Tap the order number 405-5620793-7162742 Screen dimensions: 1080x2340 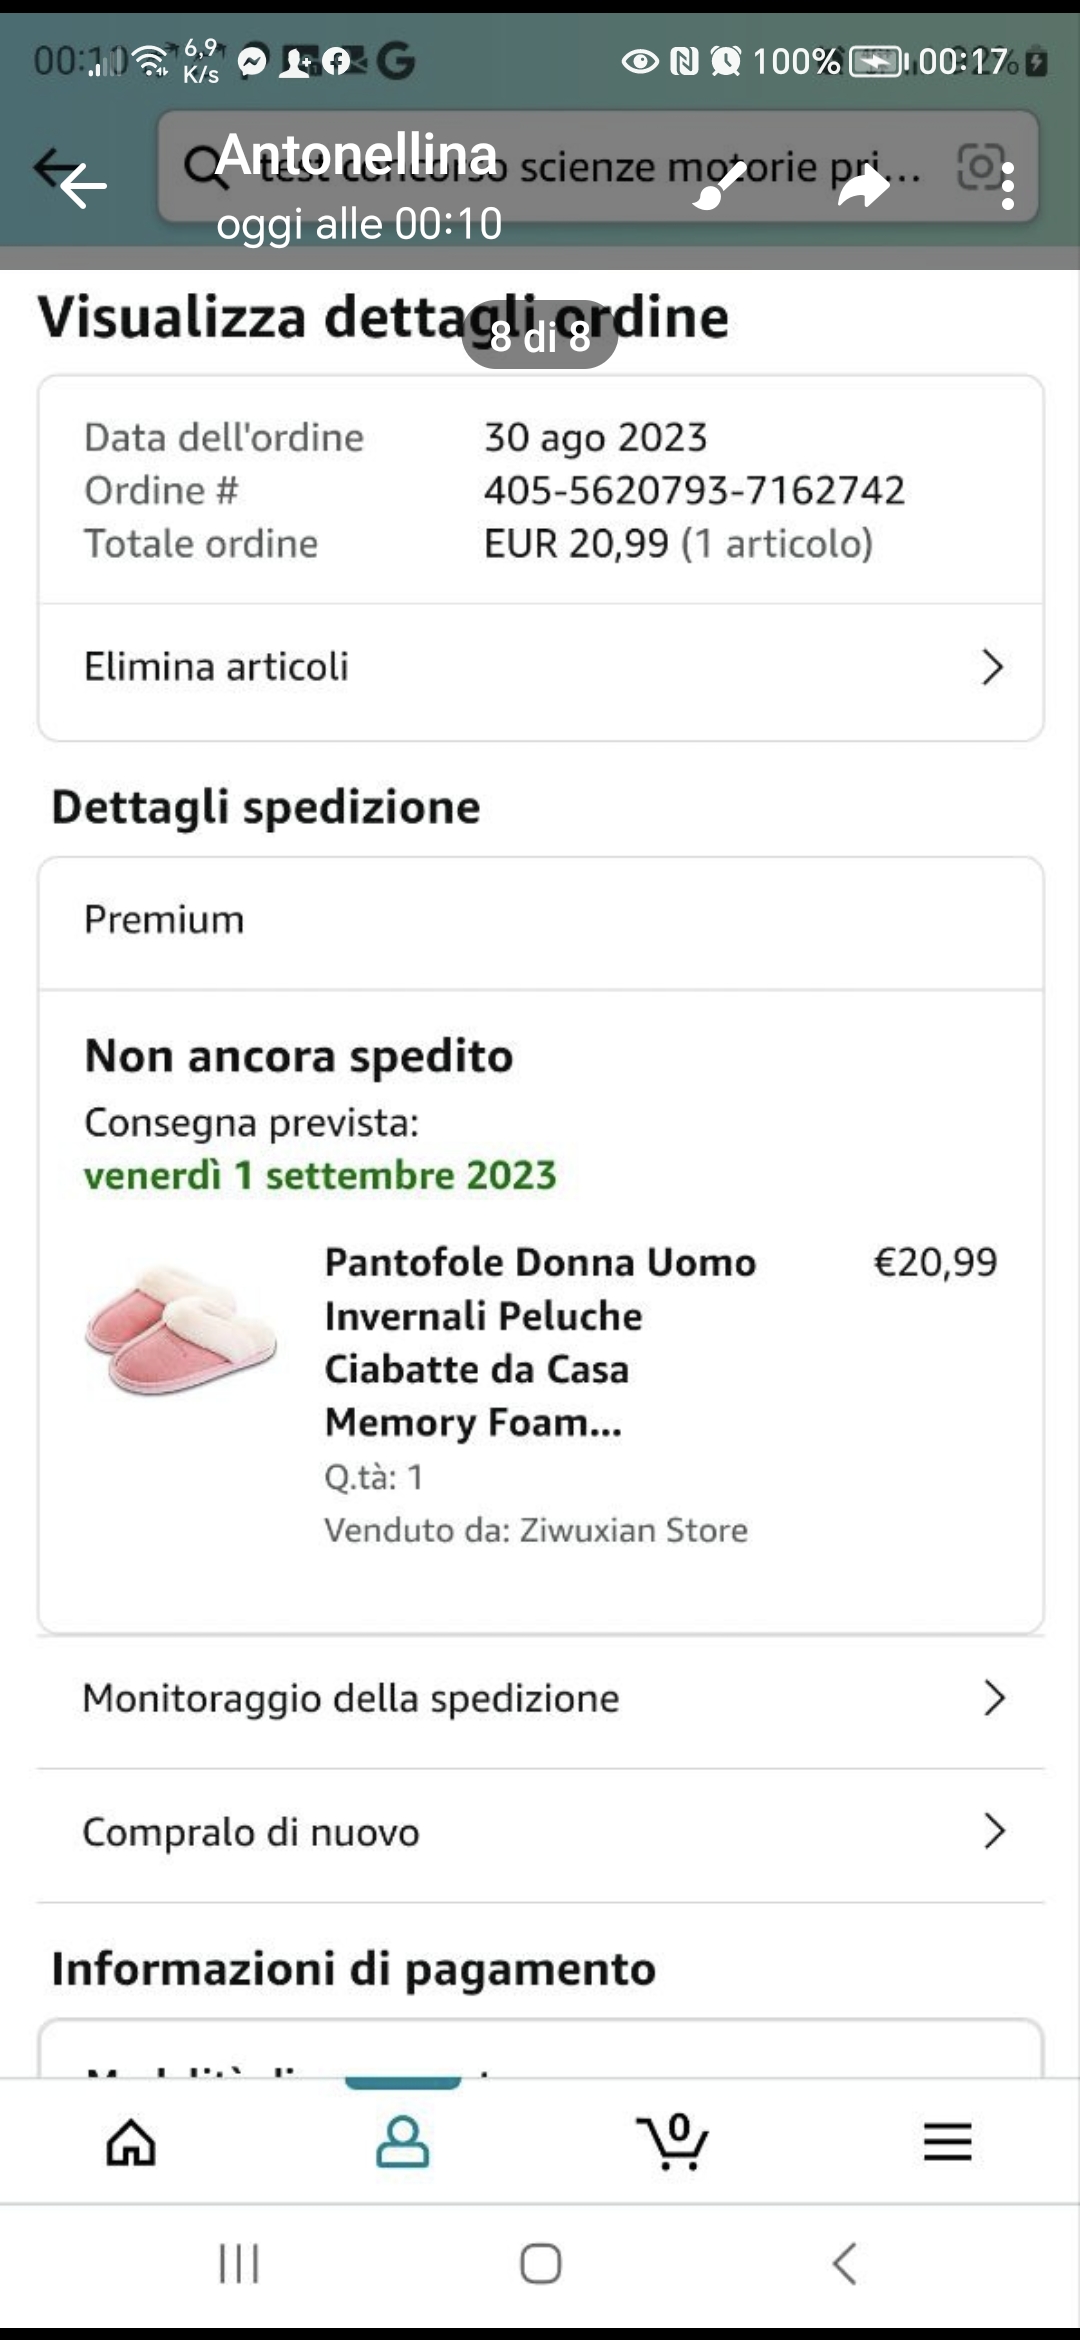[694, 490]
